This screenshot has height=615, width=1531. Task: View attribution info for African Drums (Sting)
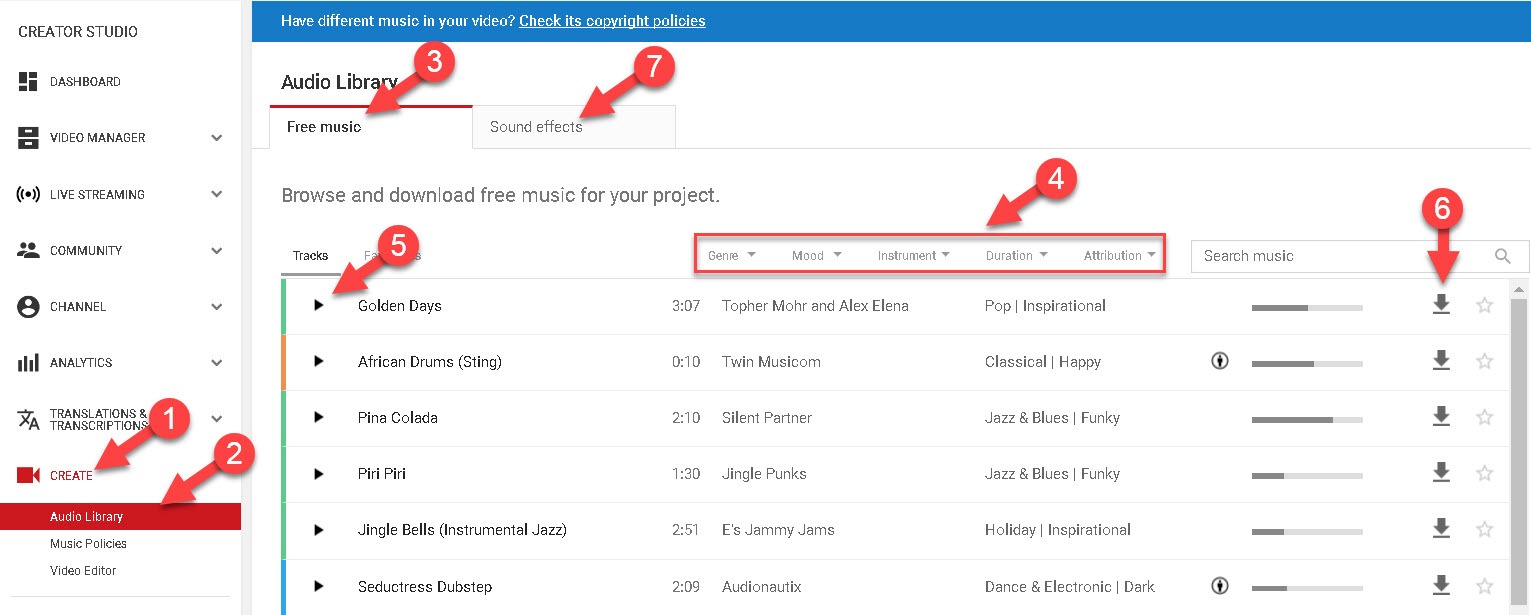tap(1220, 361)
